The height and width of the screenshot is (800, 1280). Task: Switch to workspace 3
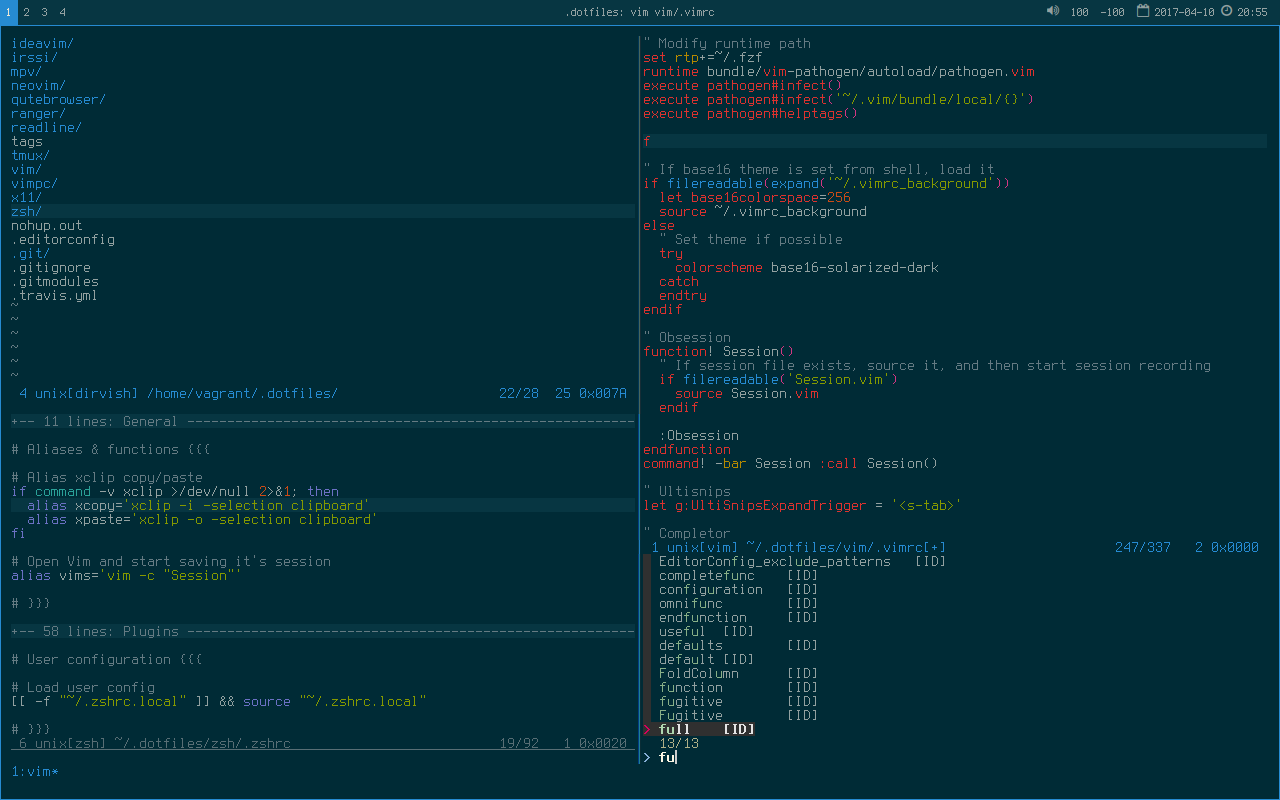[45, 12]
